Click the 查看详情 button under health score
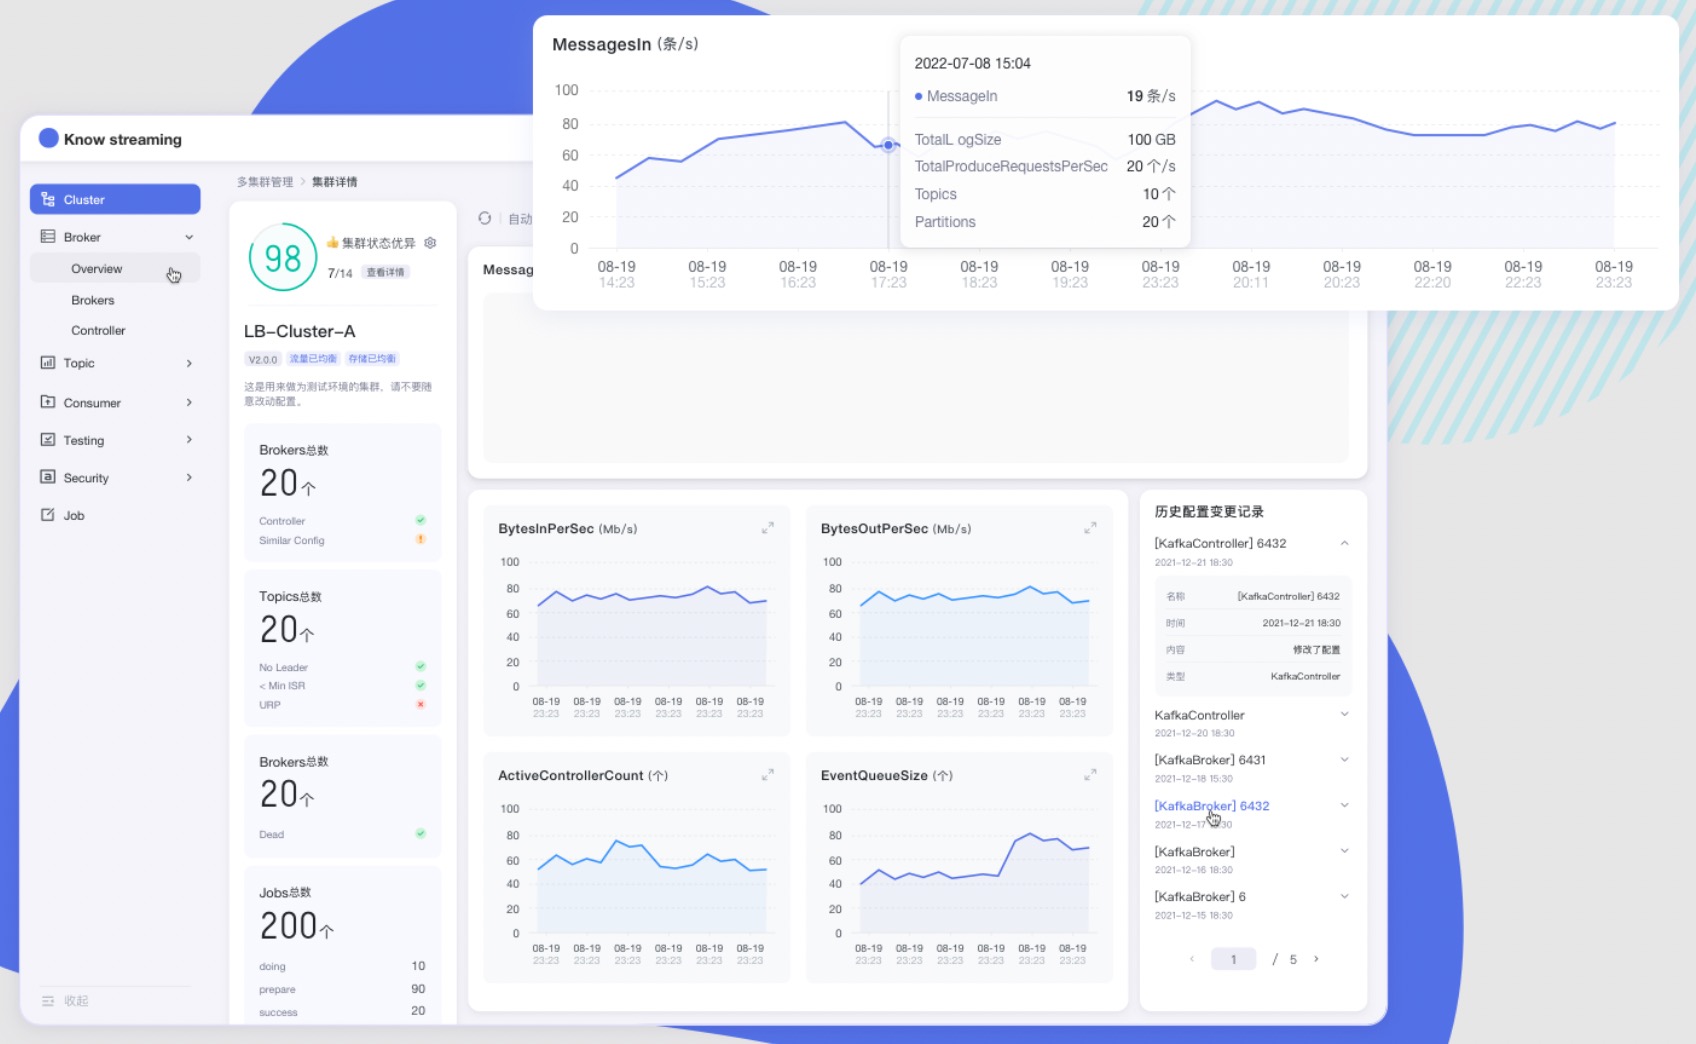This screenshot has width=1696, height=1044. tap(385, 273)
